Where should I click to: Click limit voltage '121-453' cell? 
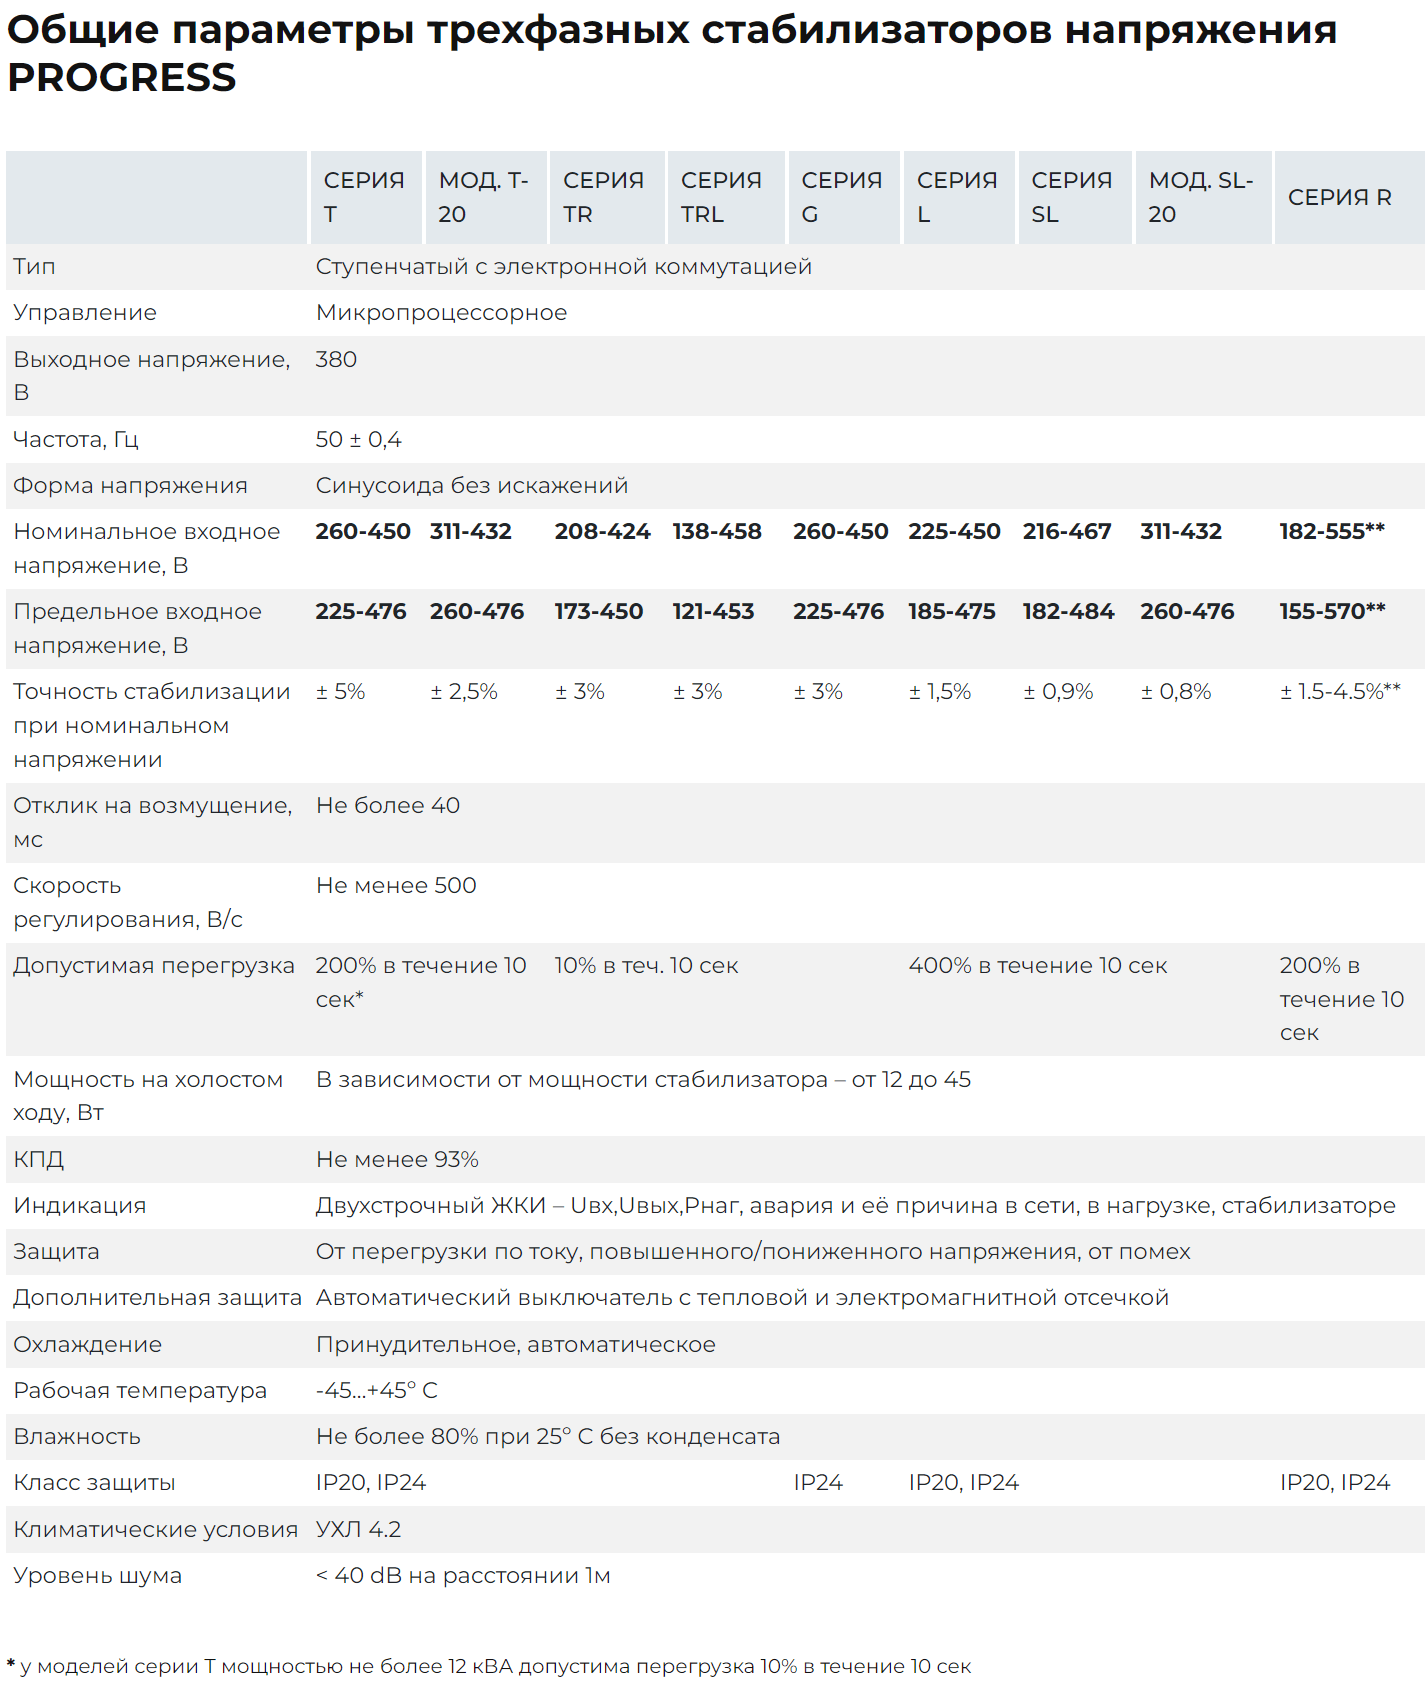coord(714,612)
